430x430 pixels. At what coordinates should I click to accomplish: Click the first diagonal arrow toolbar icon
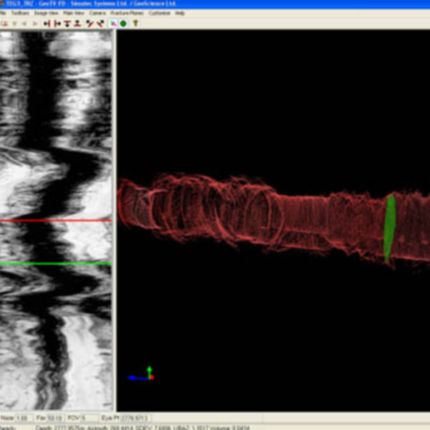pyautogui.click(x=90, y=23)
